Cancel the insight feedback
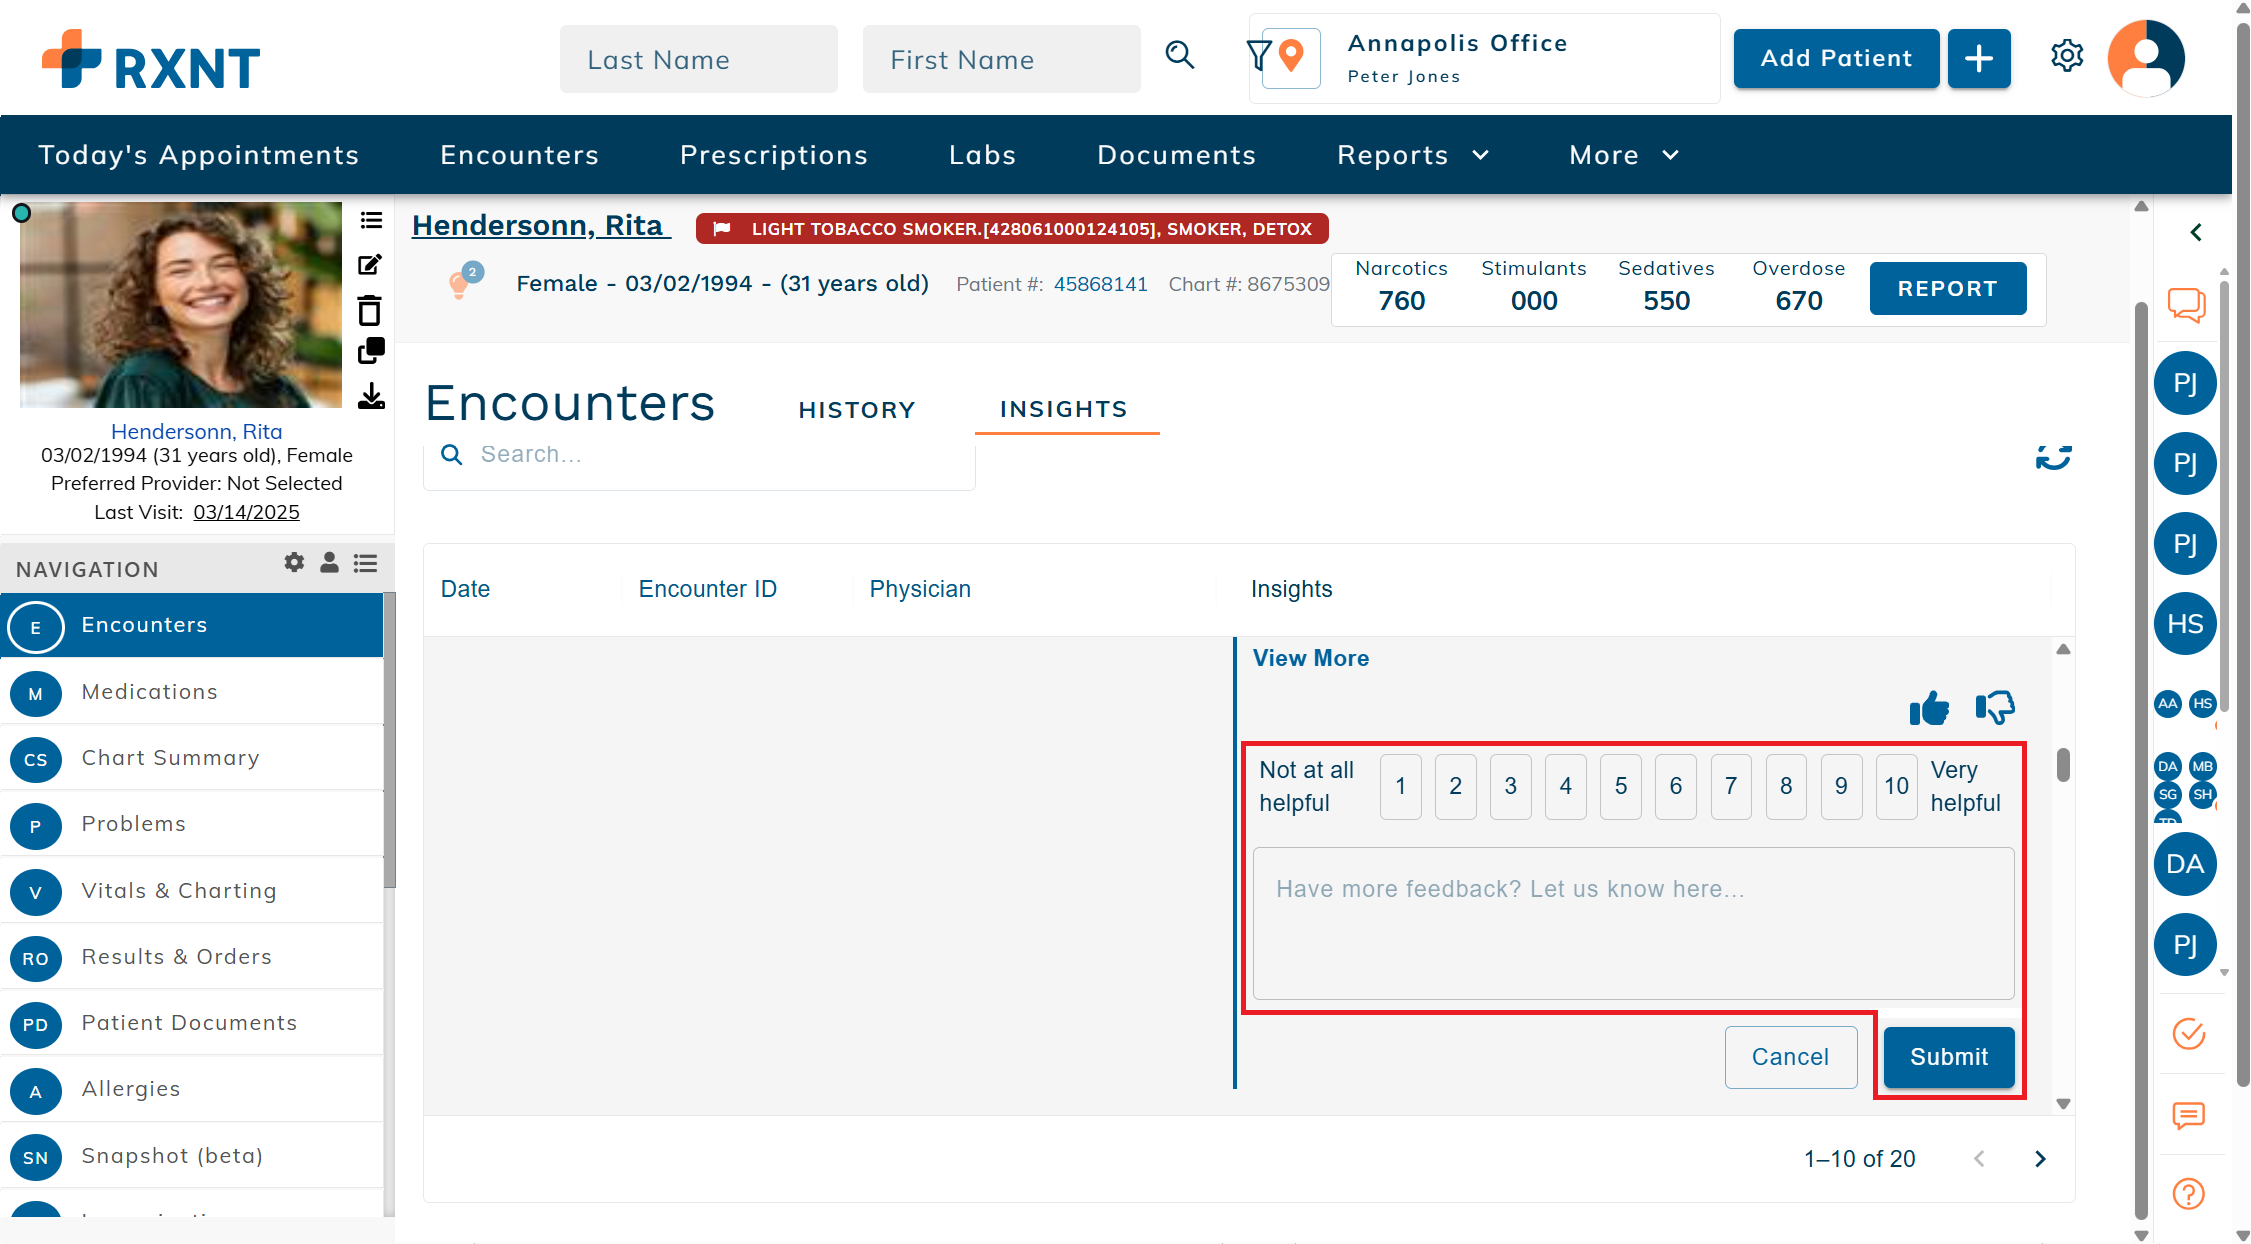 pyautogui.click(x=1790, y=1057)
